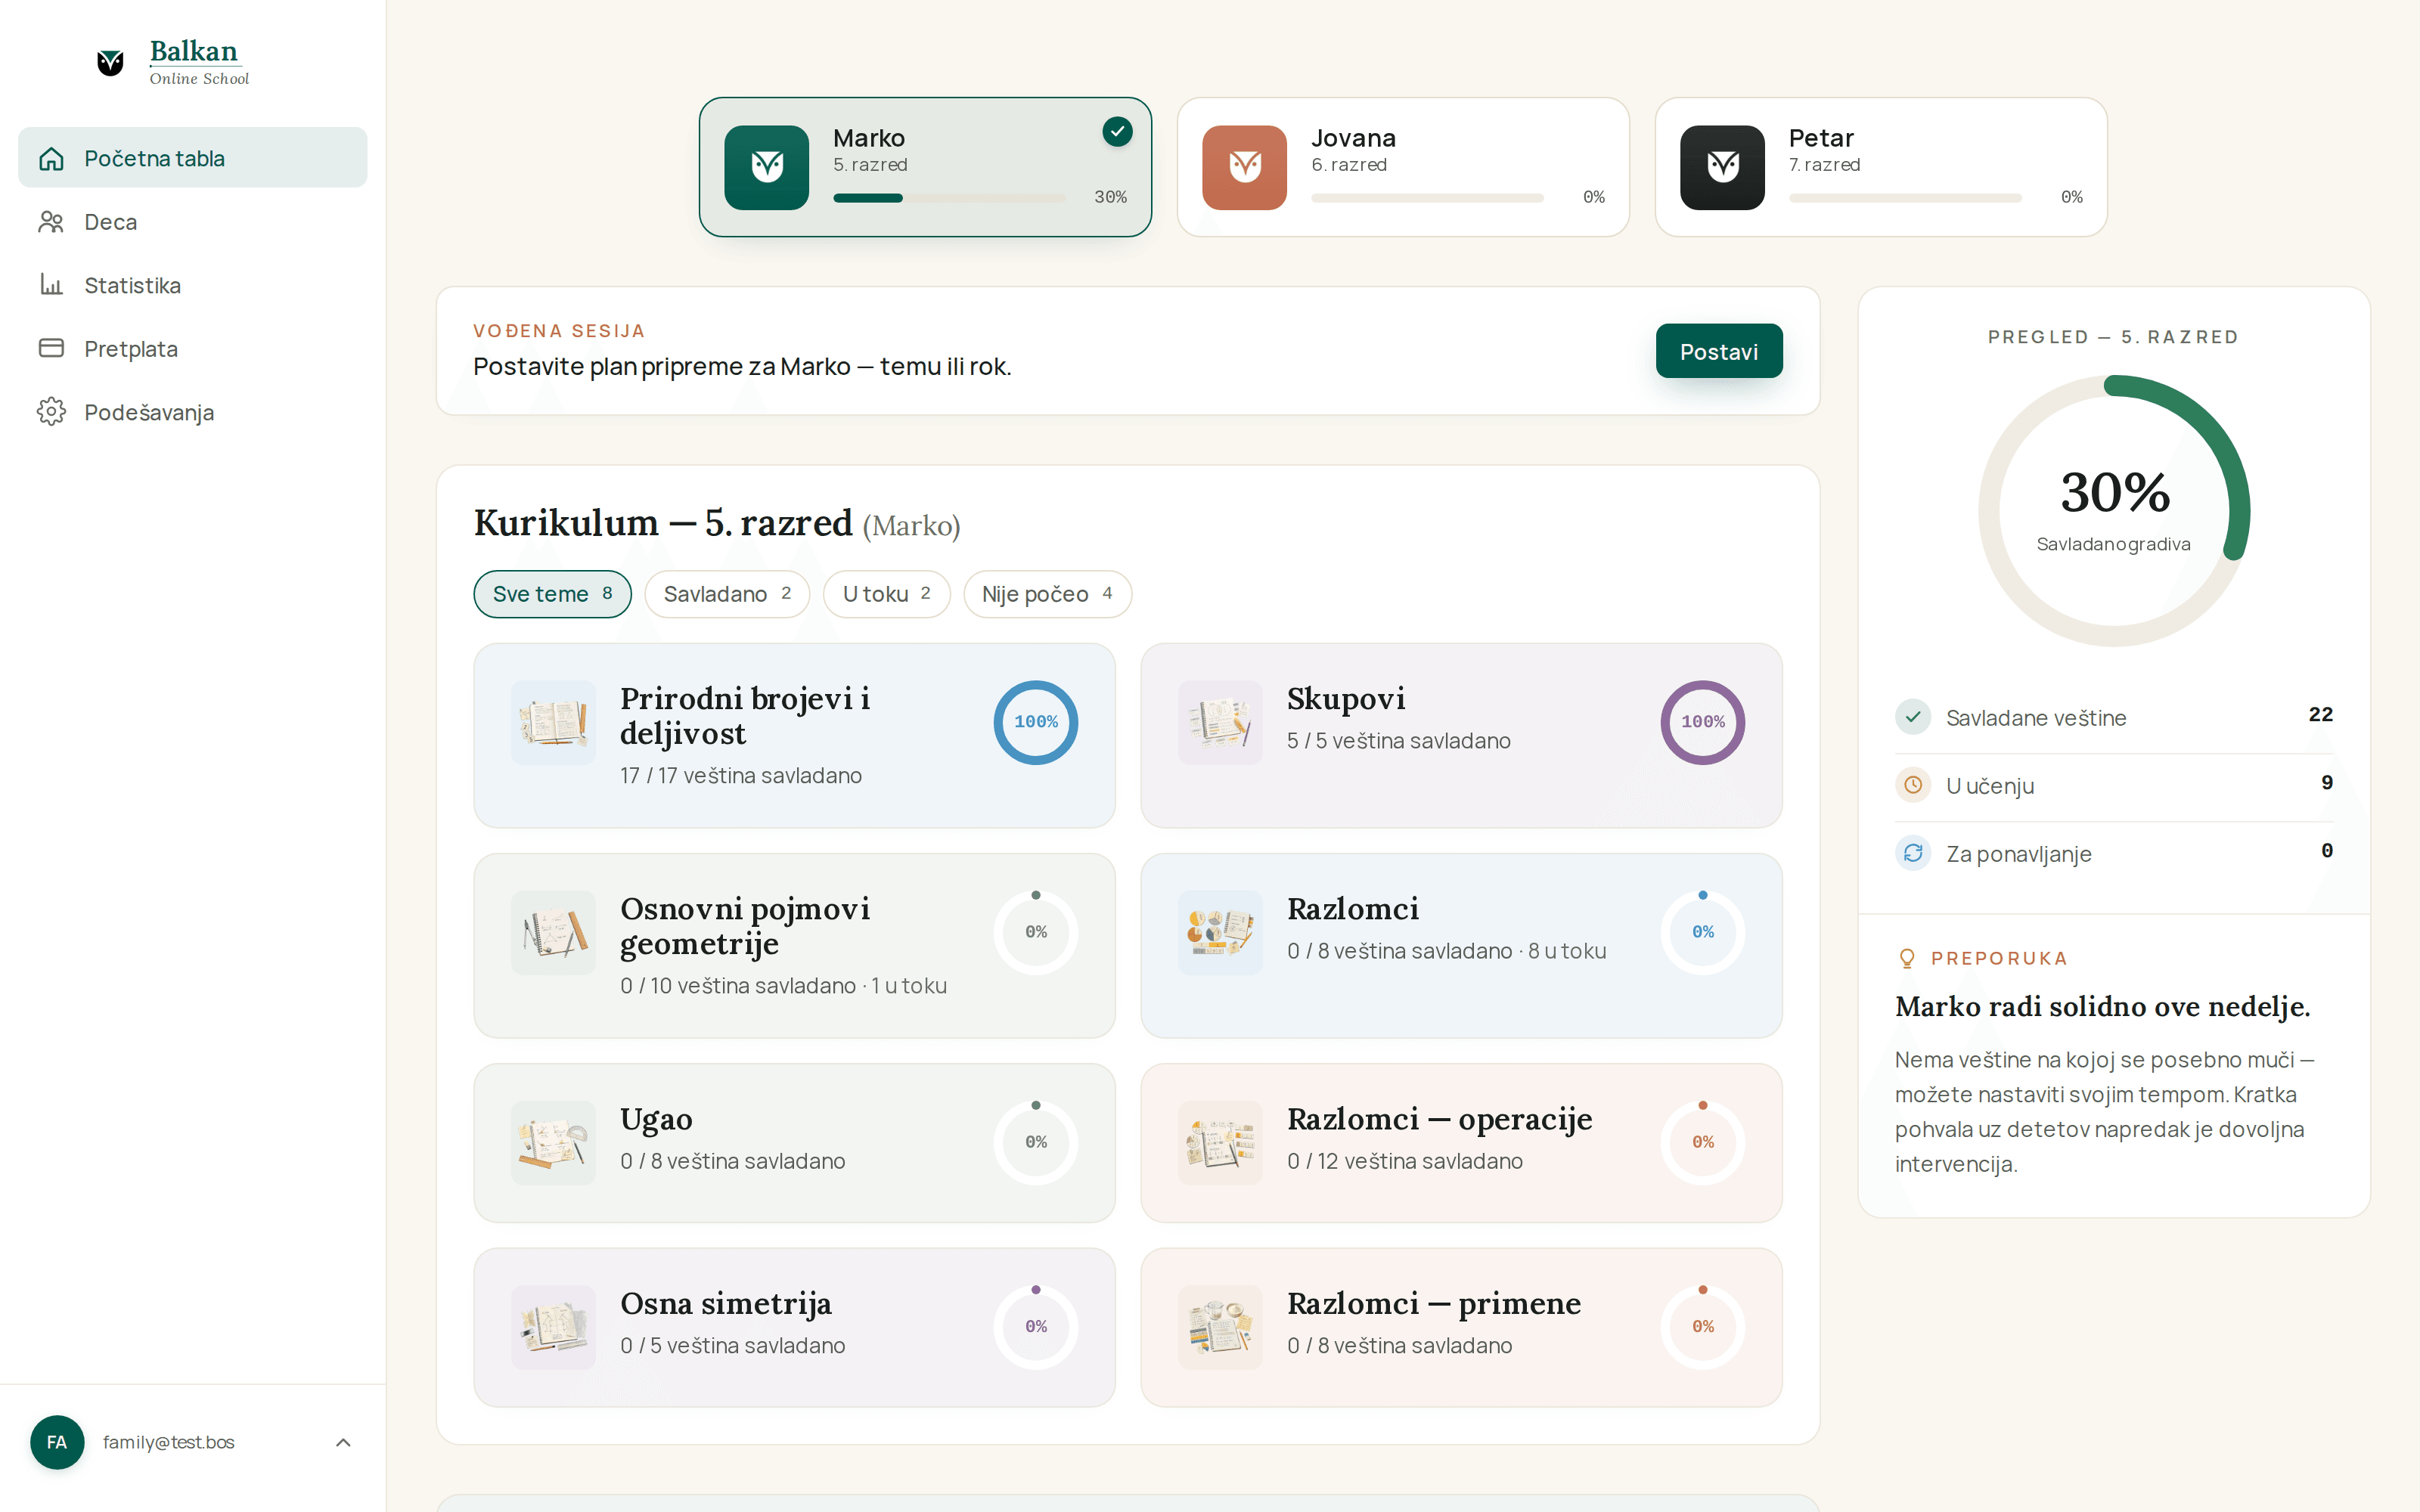Click the Prirodni brojevi i deljivost thumbnail
The height and width of the screenshot is (1512, 2420).
tap(553, 722)
